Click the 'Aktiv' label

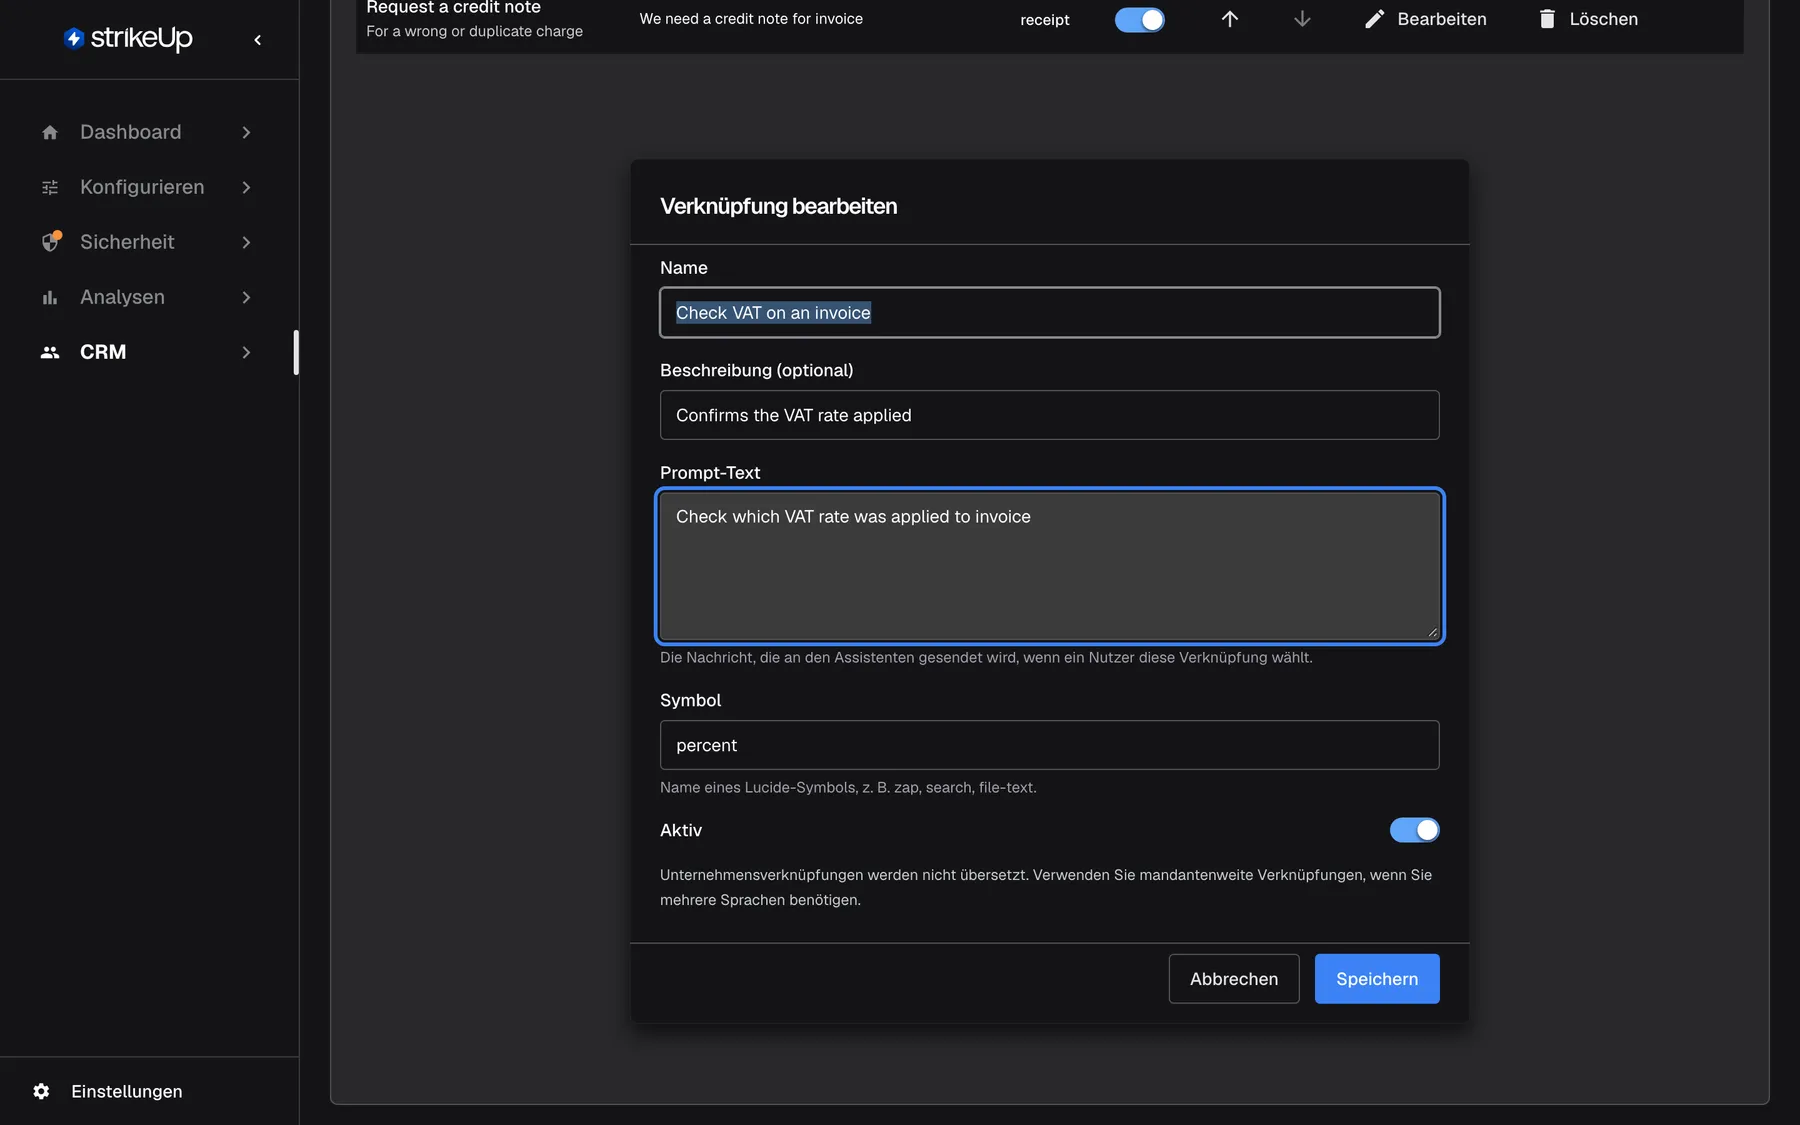pos(681,830)
